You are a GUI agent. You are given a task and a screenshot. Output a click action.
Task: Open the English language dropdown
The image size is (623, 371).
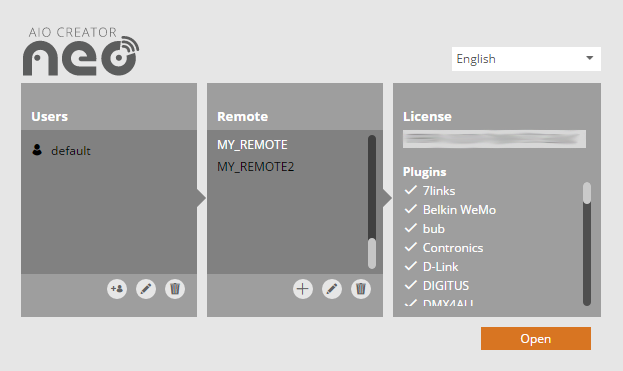[x=526, y=59]
